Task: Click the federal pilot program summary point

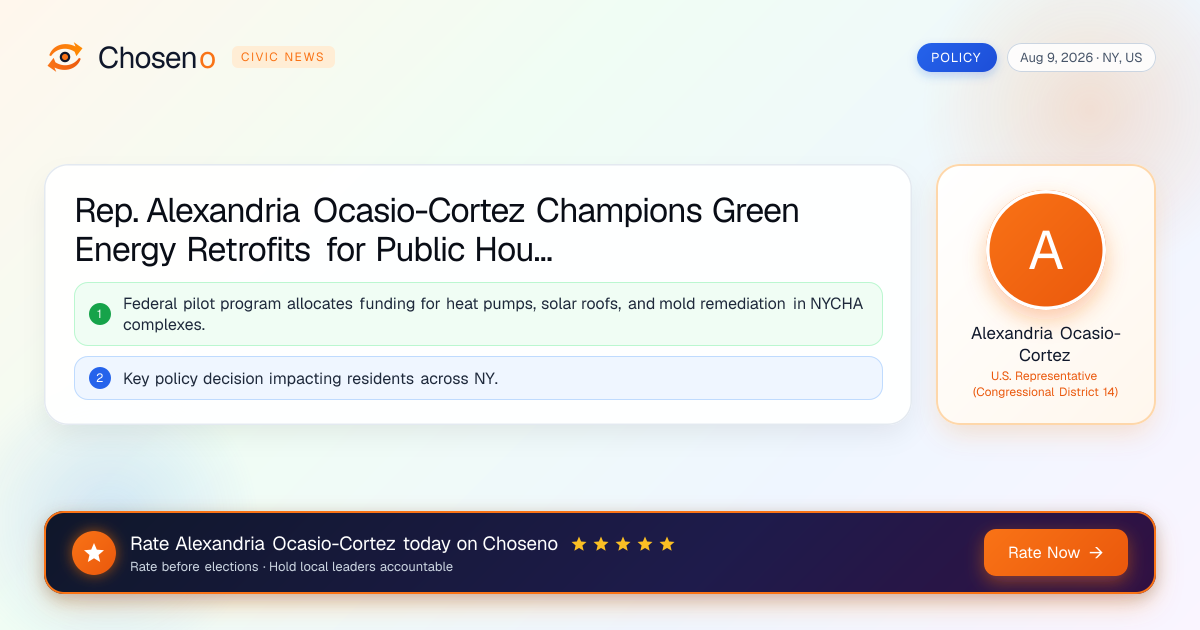Action: 478,314
